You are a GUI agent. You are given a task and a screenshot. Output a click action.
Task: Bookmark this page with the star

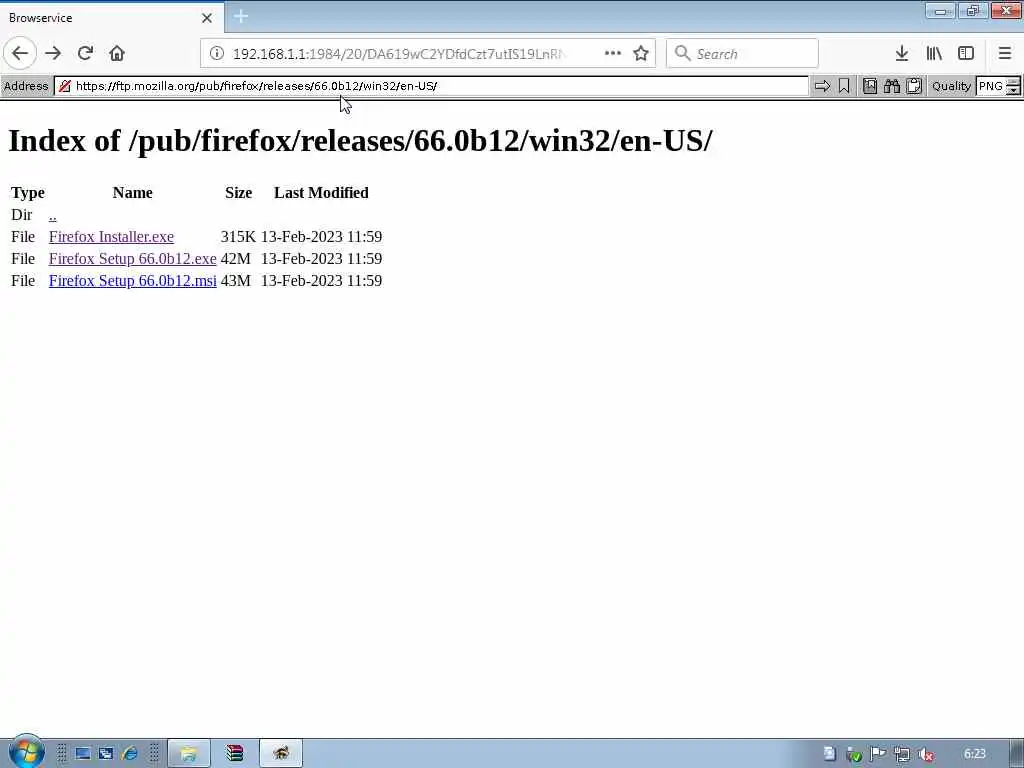coord(641,54)
